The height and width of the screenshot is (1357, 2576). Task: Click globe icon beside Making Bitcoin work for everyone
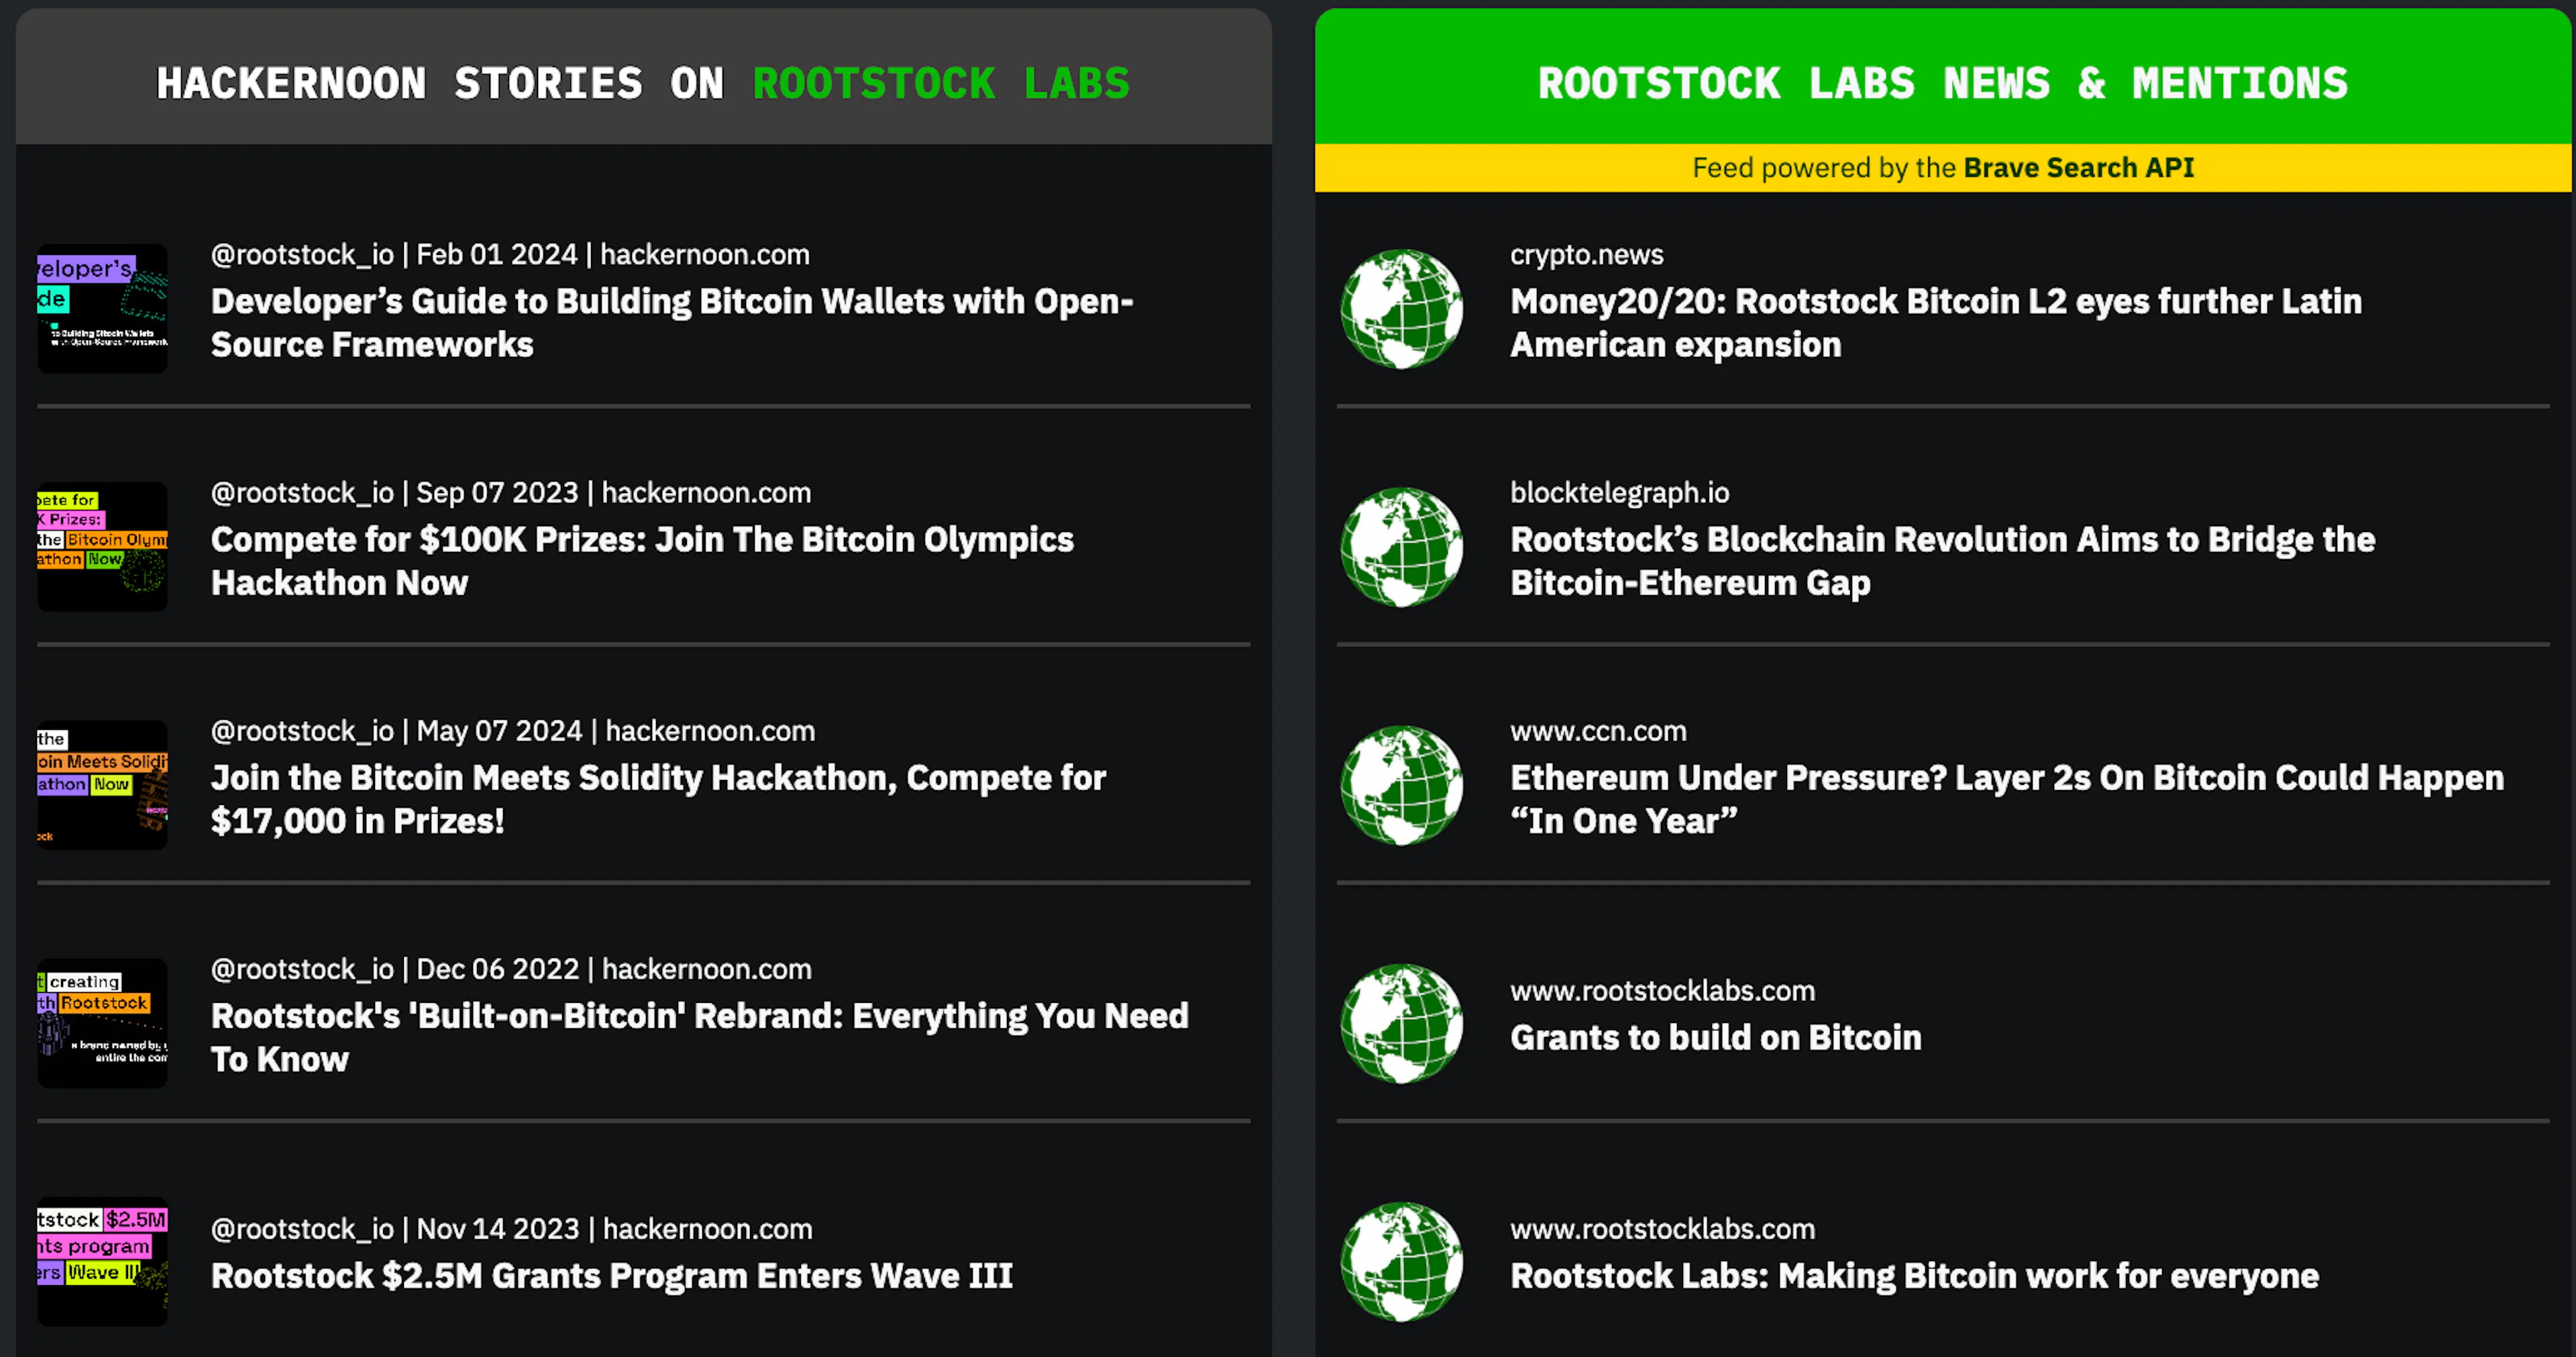pyautogui.click(x=1401, y=1262)
